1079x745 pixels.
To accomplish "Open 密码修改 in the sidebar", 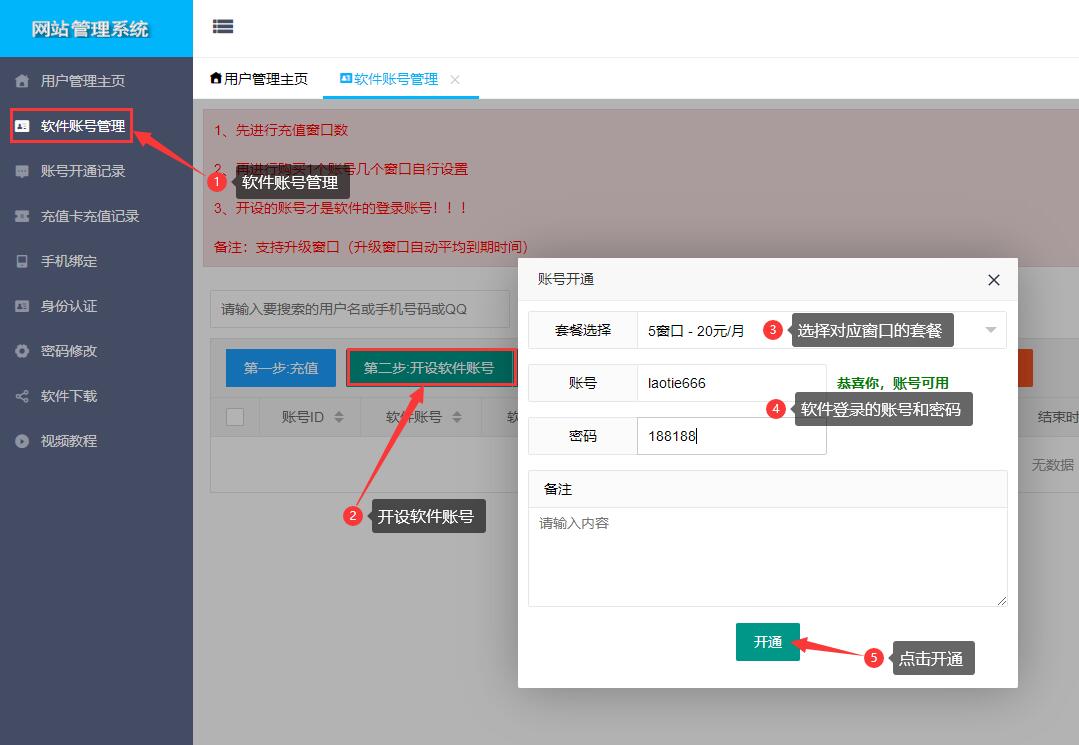I will pyautogui.click(x=69, y=351).
